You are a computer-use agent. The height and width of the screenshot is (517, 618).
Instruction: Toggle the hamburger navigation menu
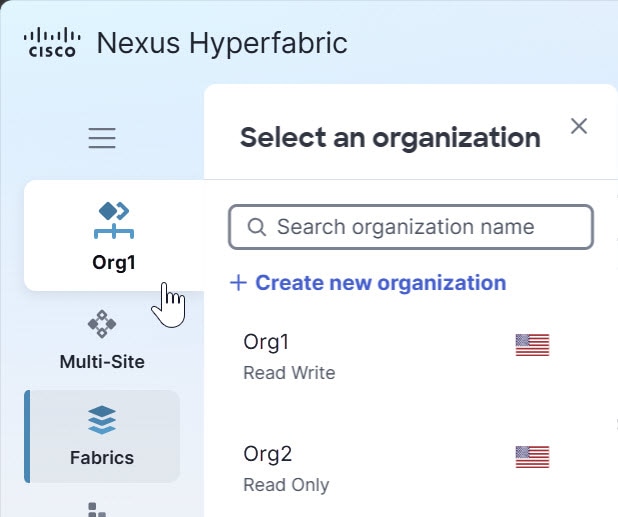102,138
